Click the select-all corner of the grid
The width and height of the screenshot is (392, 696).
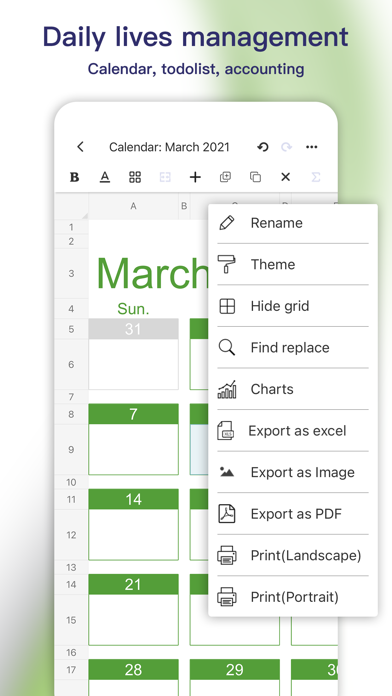pyautogui.click(x=71, y=206)
